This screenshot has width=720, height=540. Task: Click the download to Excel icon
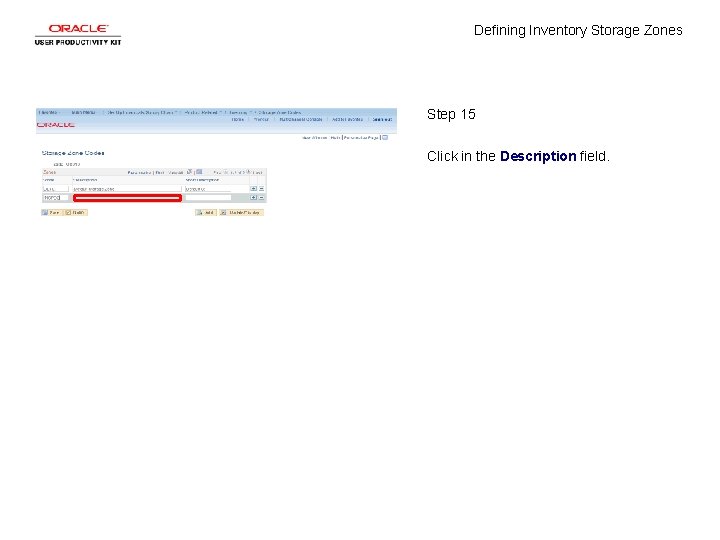(x=189, y=172)
